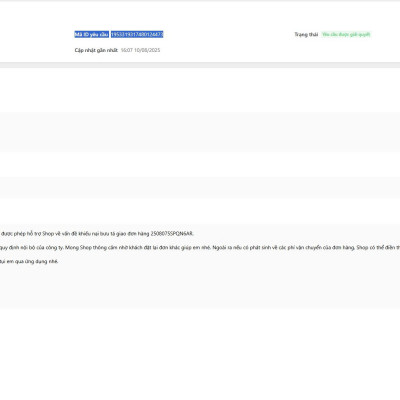This screenshot has width=400, height=400.
Task: Click the highlighted 'Mã ID yêu cầu' label
Action: coord(92,34)
